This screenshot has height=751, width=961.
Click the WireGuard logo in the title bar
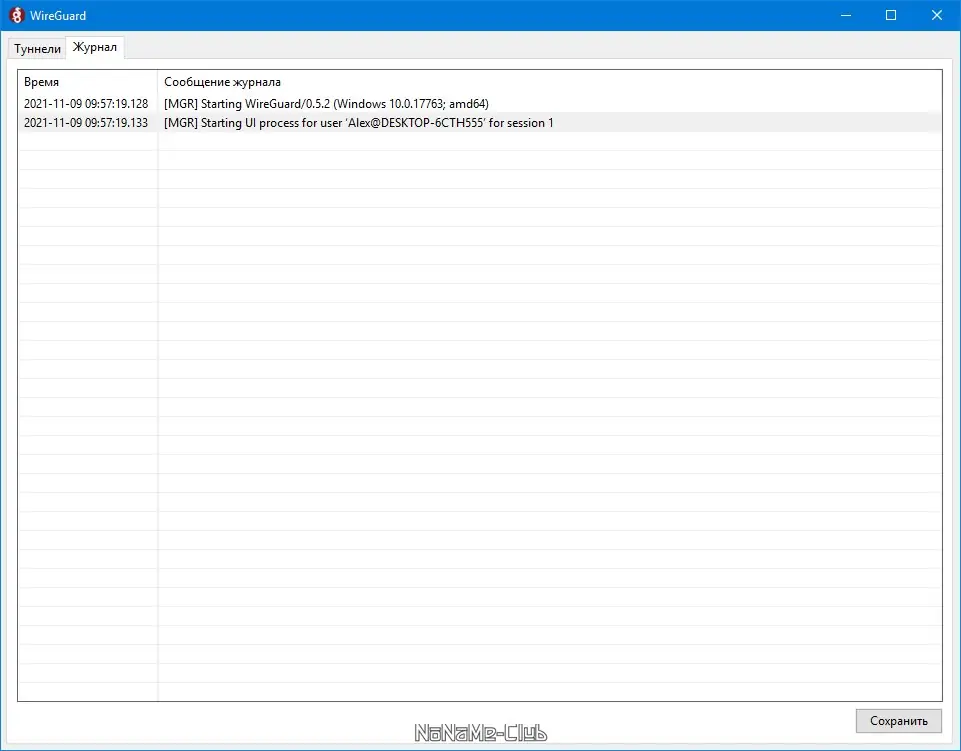point(17,15)
